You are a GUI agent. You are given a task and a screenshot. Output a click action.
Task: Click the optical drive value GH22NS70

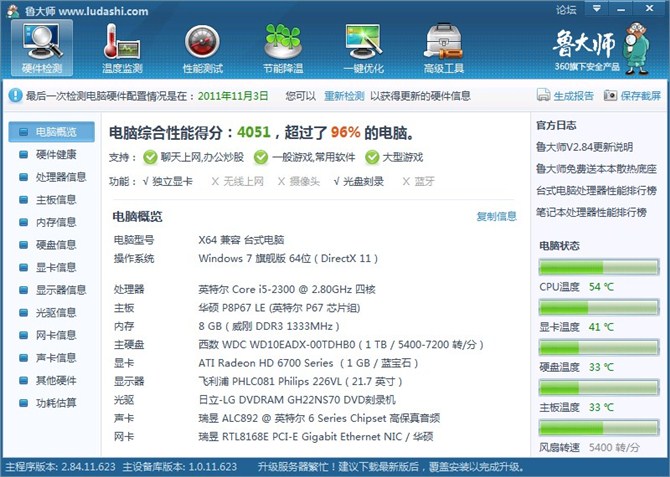coord(297,400)
